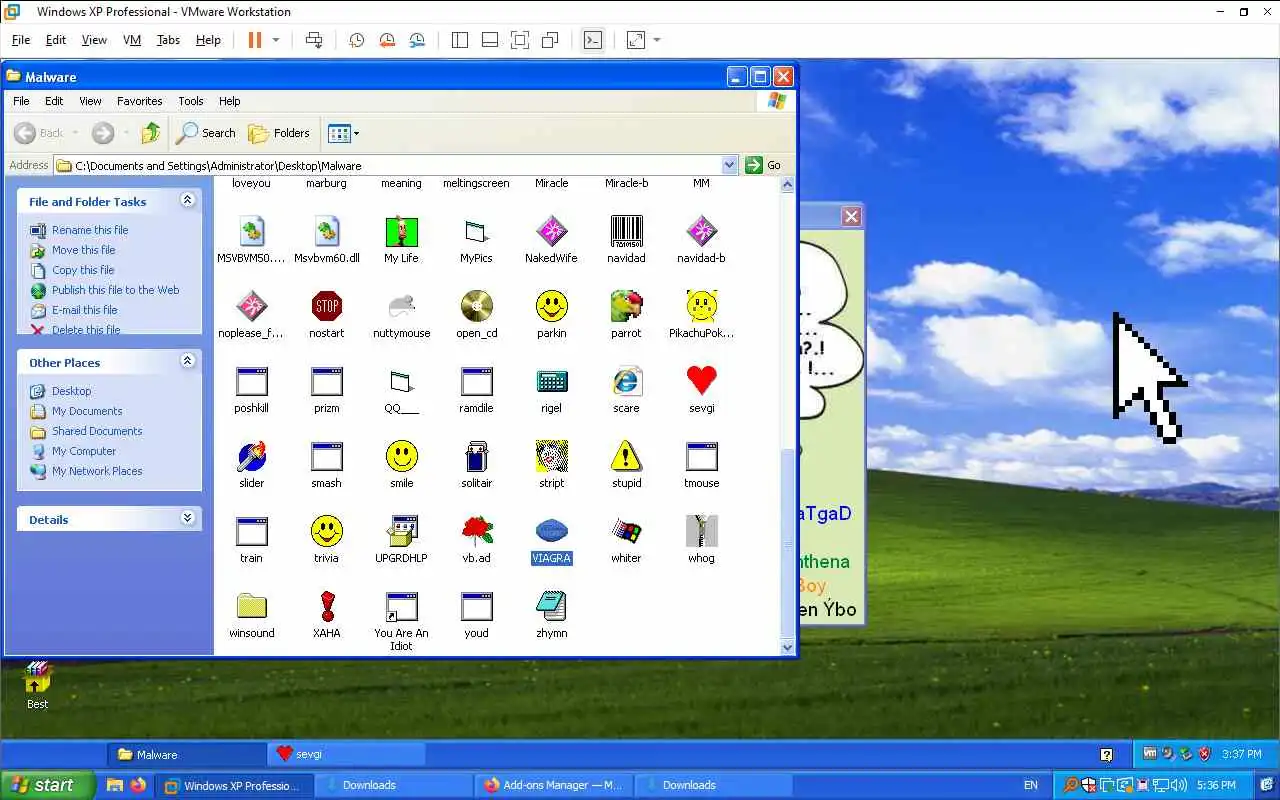Image resolution: width=1280 pixels, height=800 pixels.
Task: Click VMware send Ctrl+Alt+Del toolbar icon
Action: click(314, 40)
